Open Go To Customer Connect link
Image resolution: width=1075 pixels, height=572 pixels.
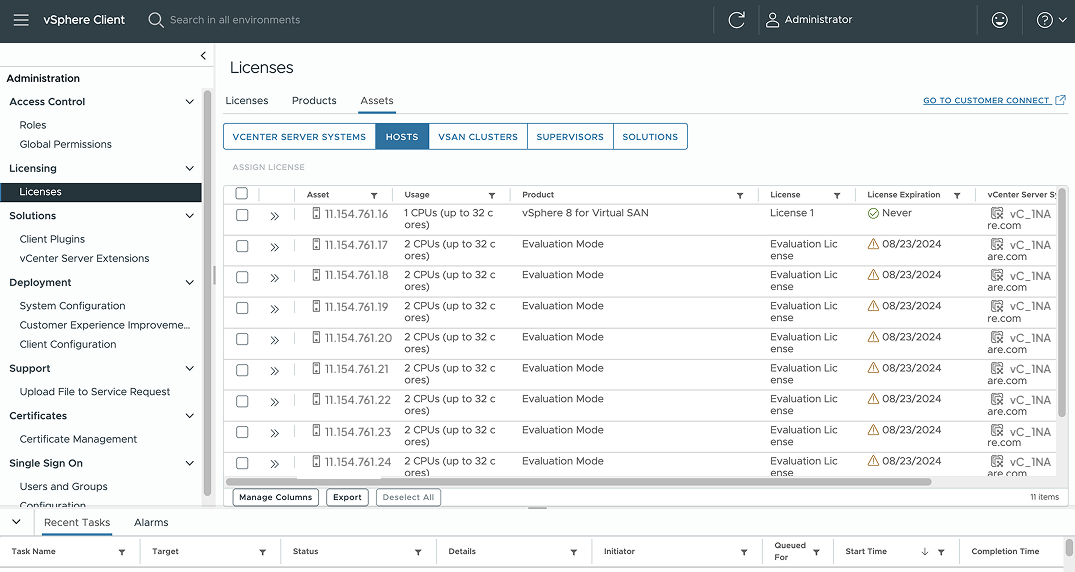(986, 100)
